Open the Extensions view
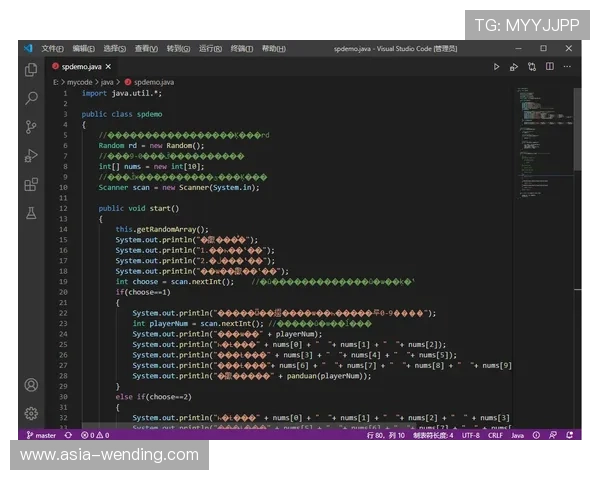 click(x=31, y=184)
